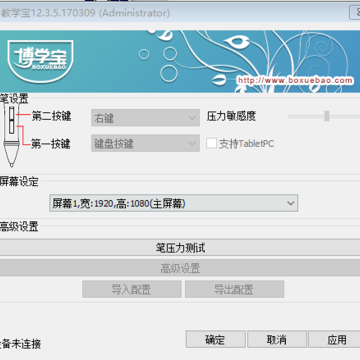This screenshot has width=360, height=360.
Task: Click the 压力敏感度 slider handle
Action: pos(327,116)
